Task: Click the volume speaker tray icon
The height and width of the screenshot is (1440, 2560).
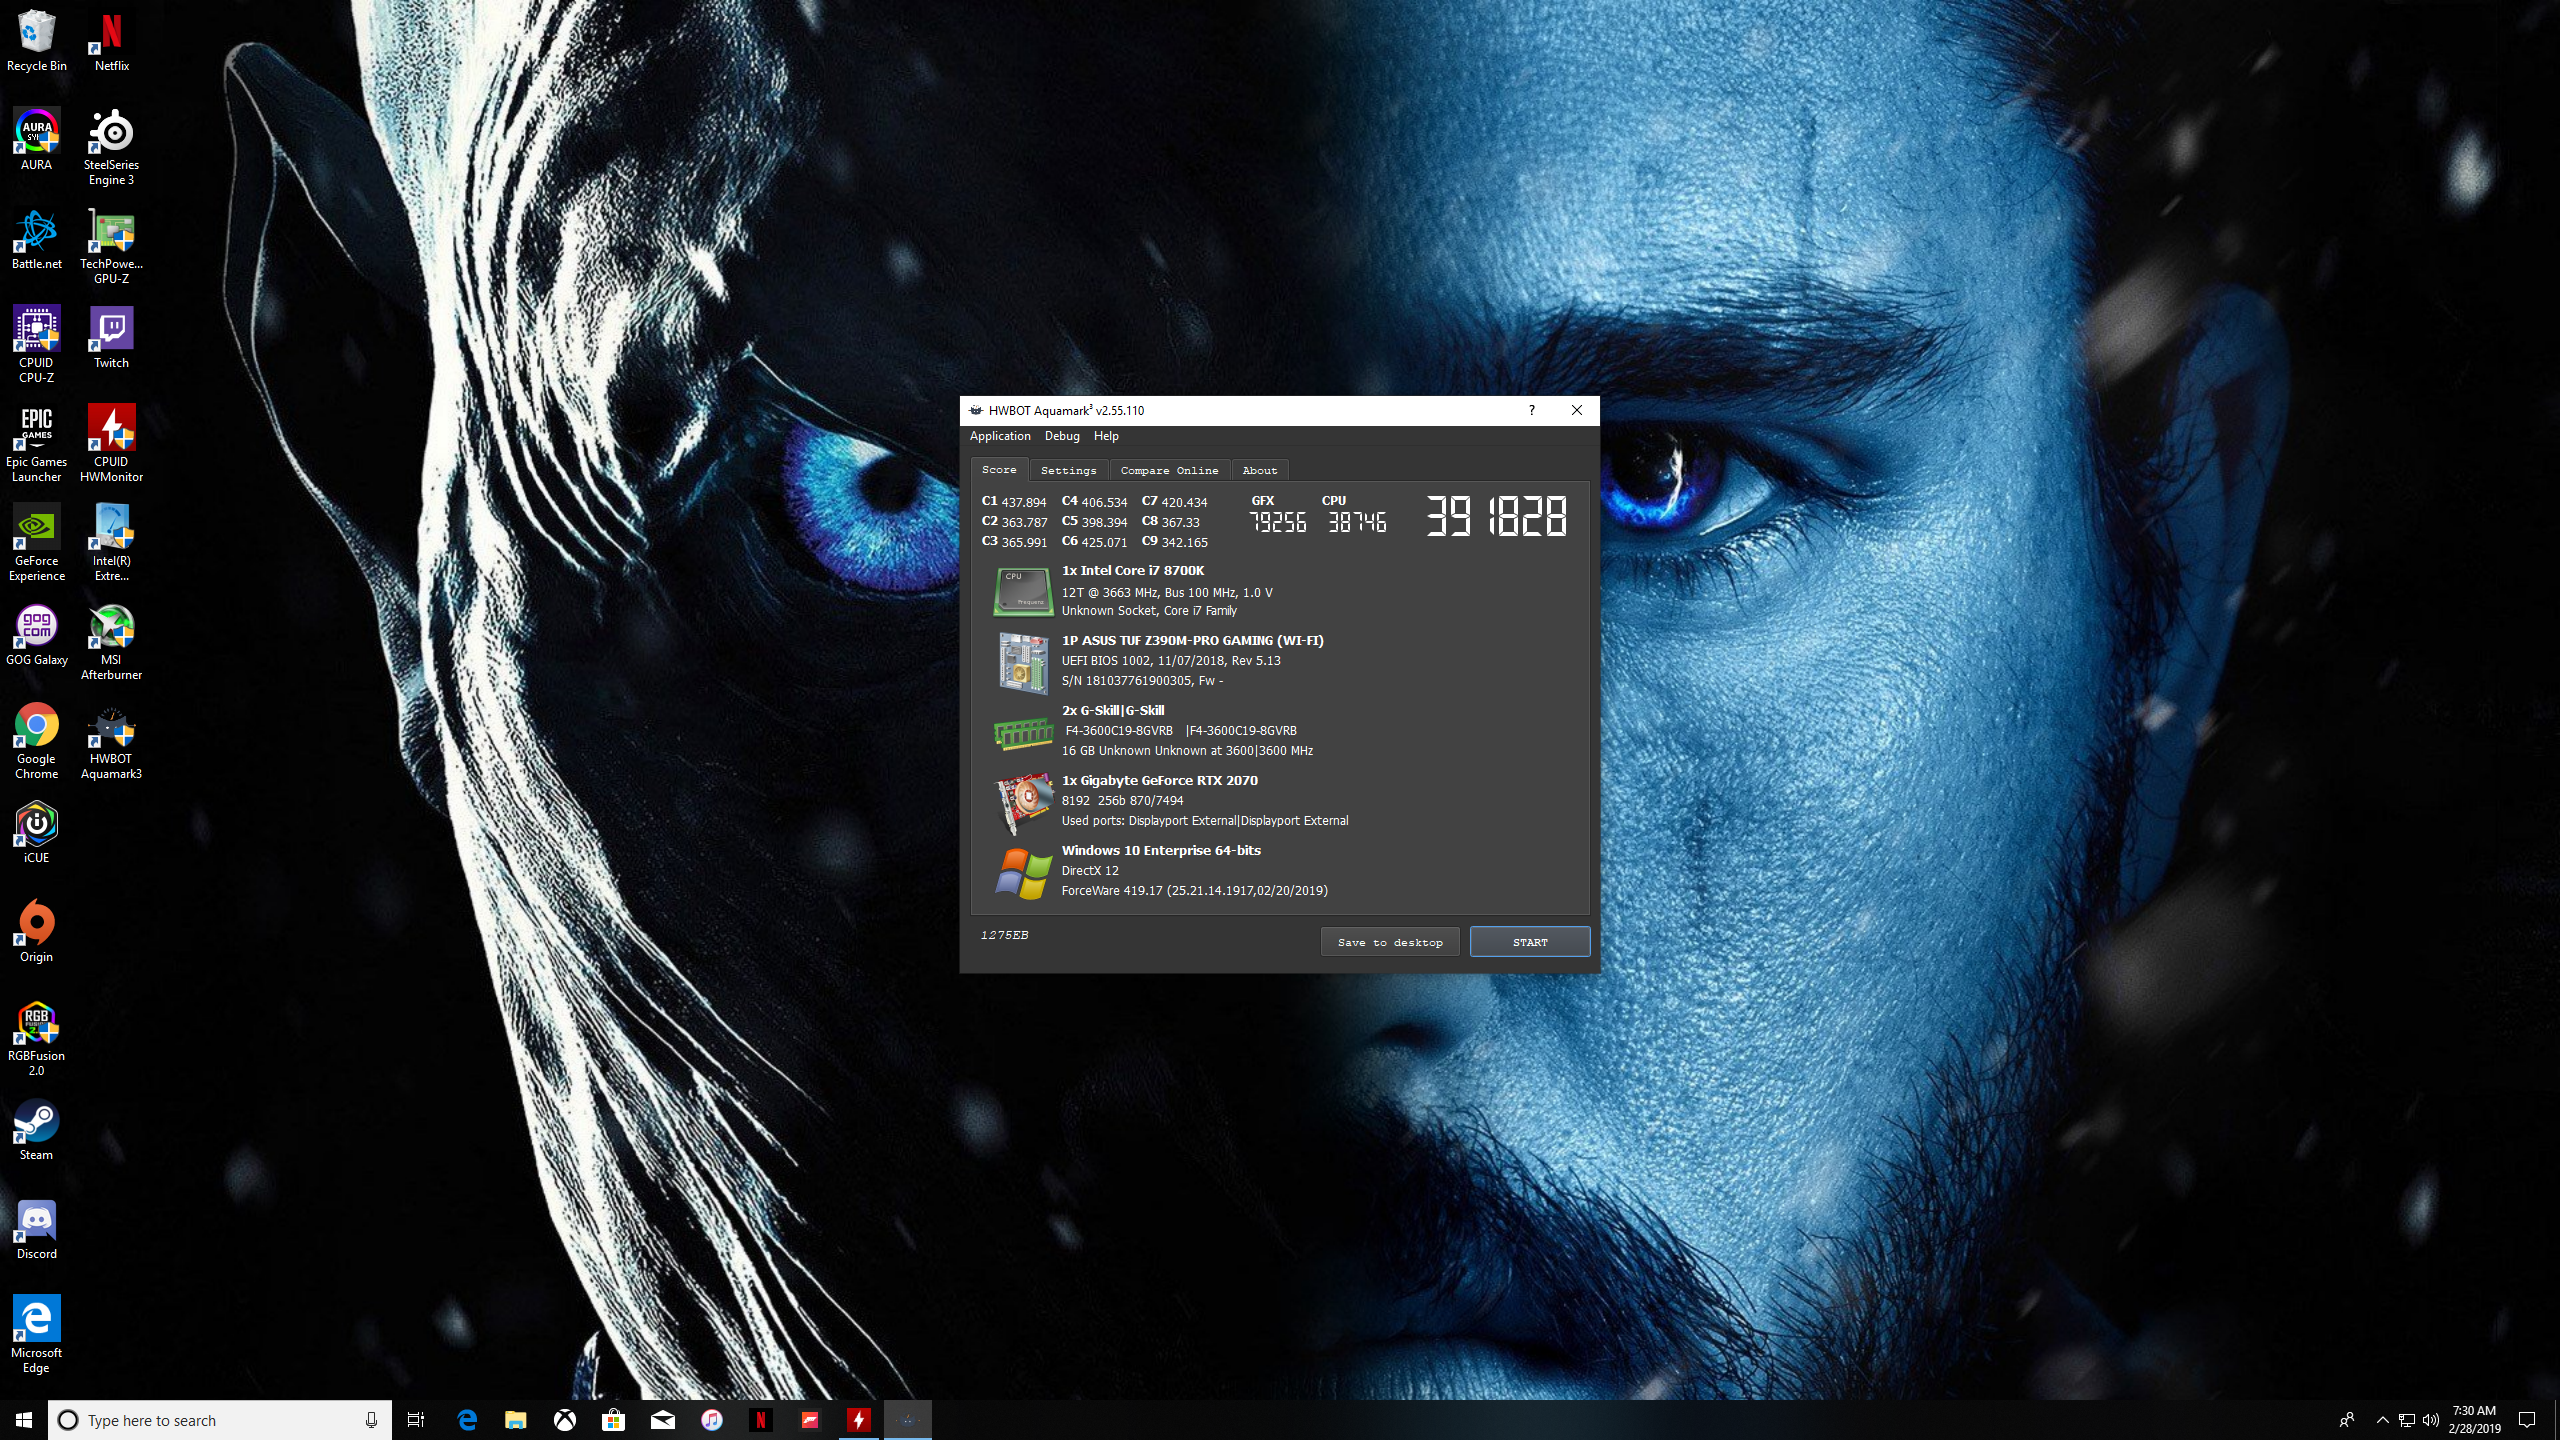Action: (2430, 1420)
